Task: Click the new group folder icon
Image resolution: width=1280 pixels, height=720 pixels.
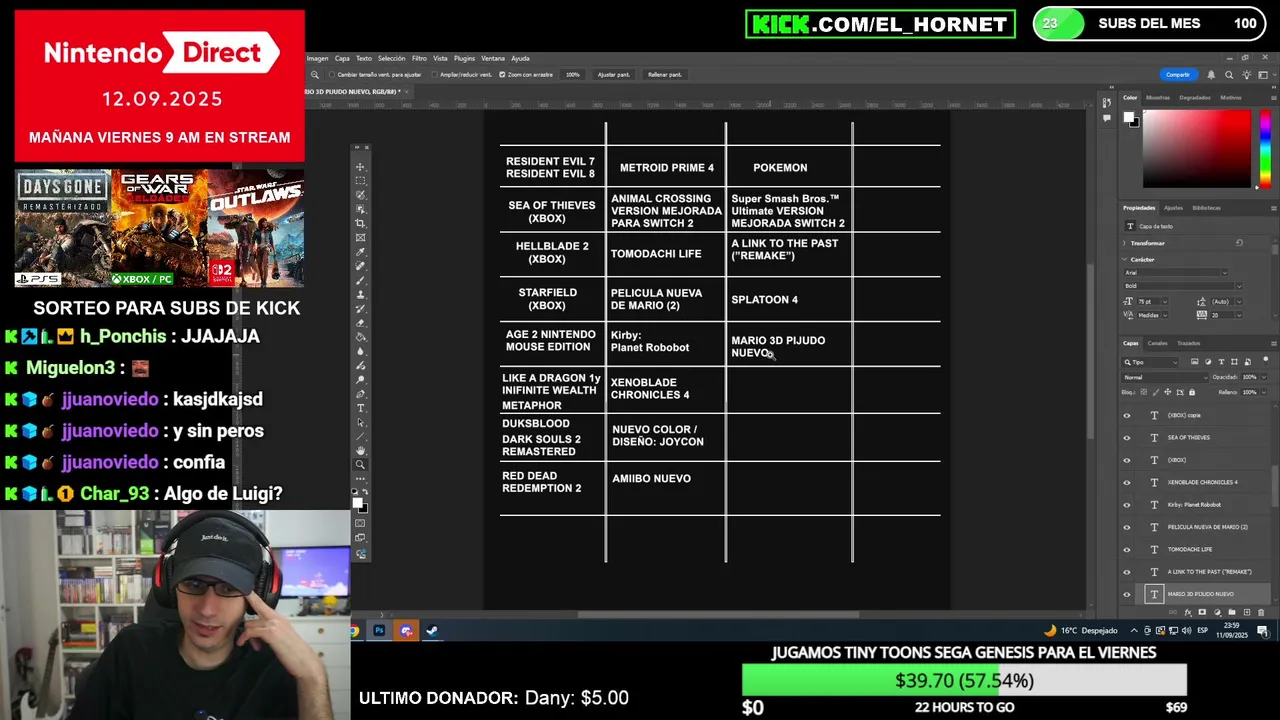Action: (x=1232, y=612)
